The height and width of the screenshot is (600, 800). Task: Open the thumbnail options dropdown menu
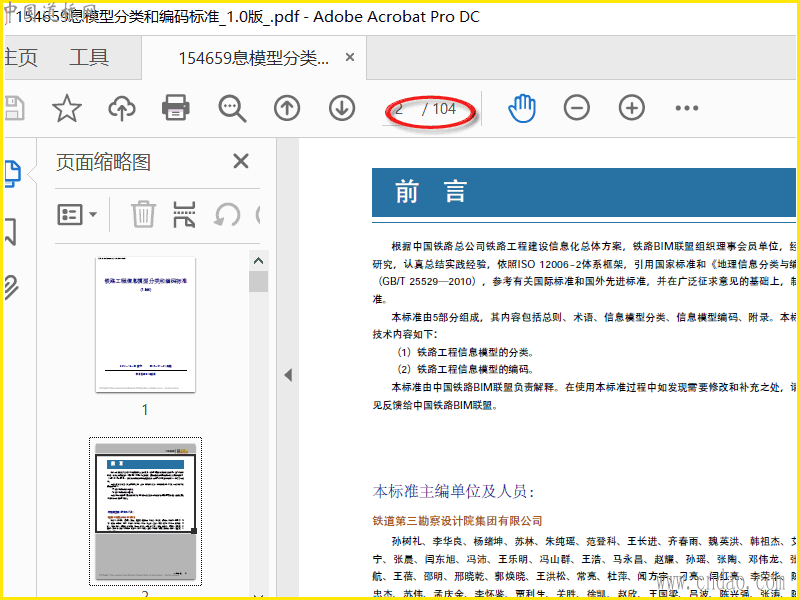click(77, 215)
